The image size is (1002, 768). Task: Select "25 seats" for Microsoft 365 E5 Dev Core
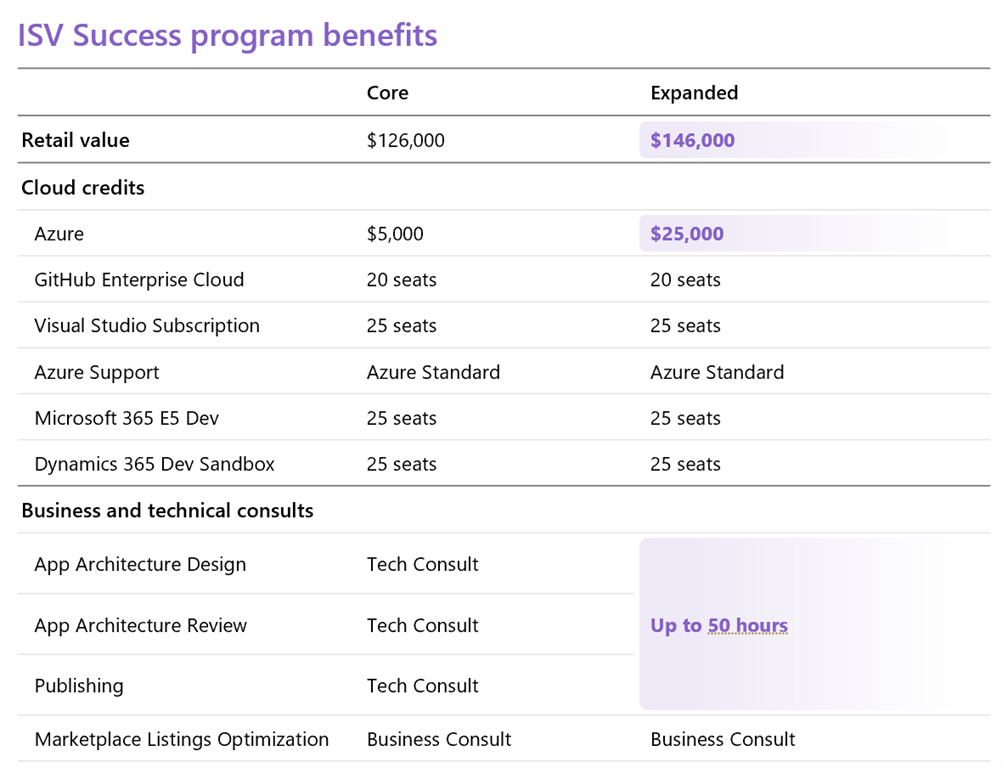(x=402, y=418)
